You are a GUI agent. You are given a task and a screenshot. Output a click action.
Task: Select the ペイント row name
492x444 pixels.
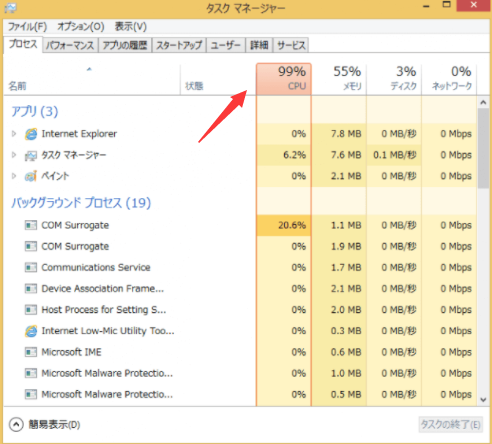click(x=55, y=176)
